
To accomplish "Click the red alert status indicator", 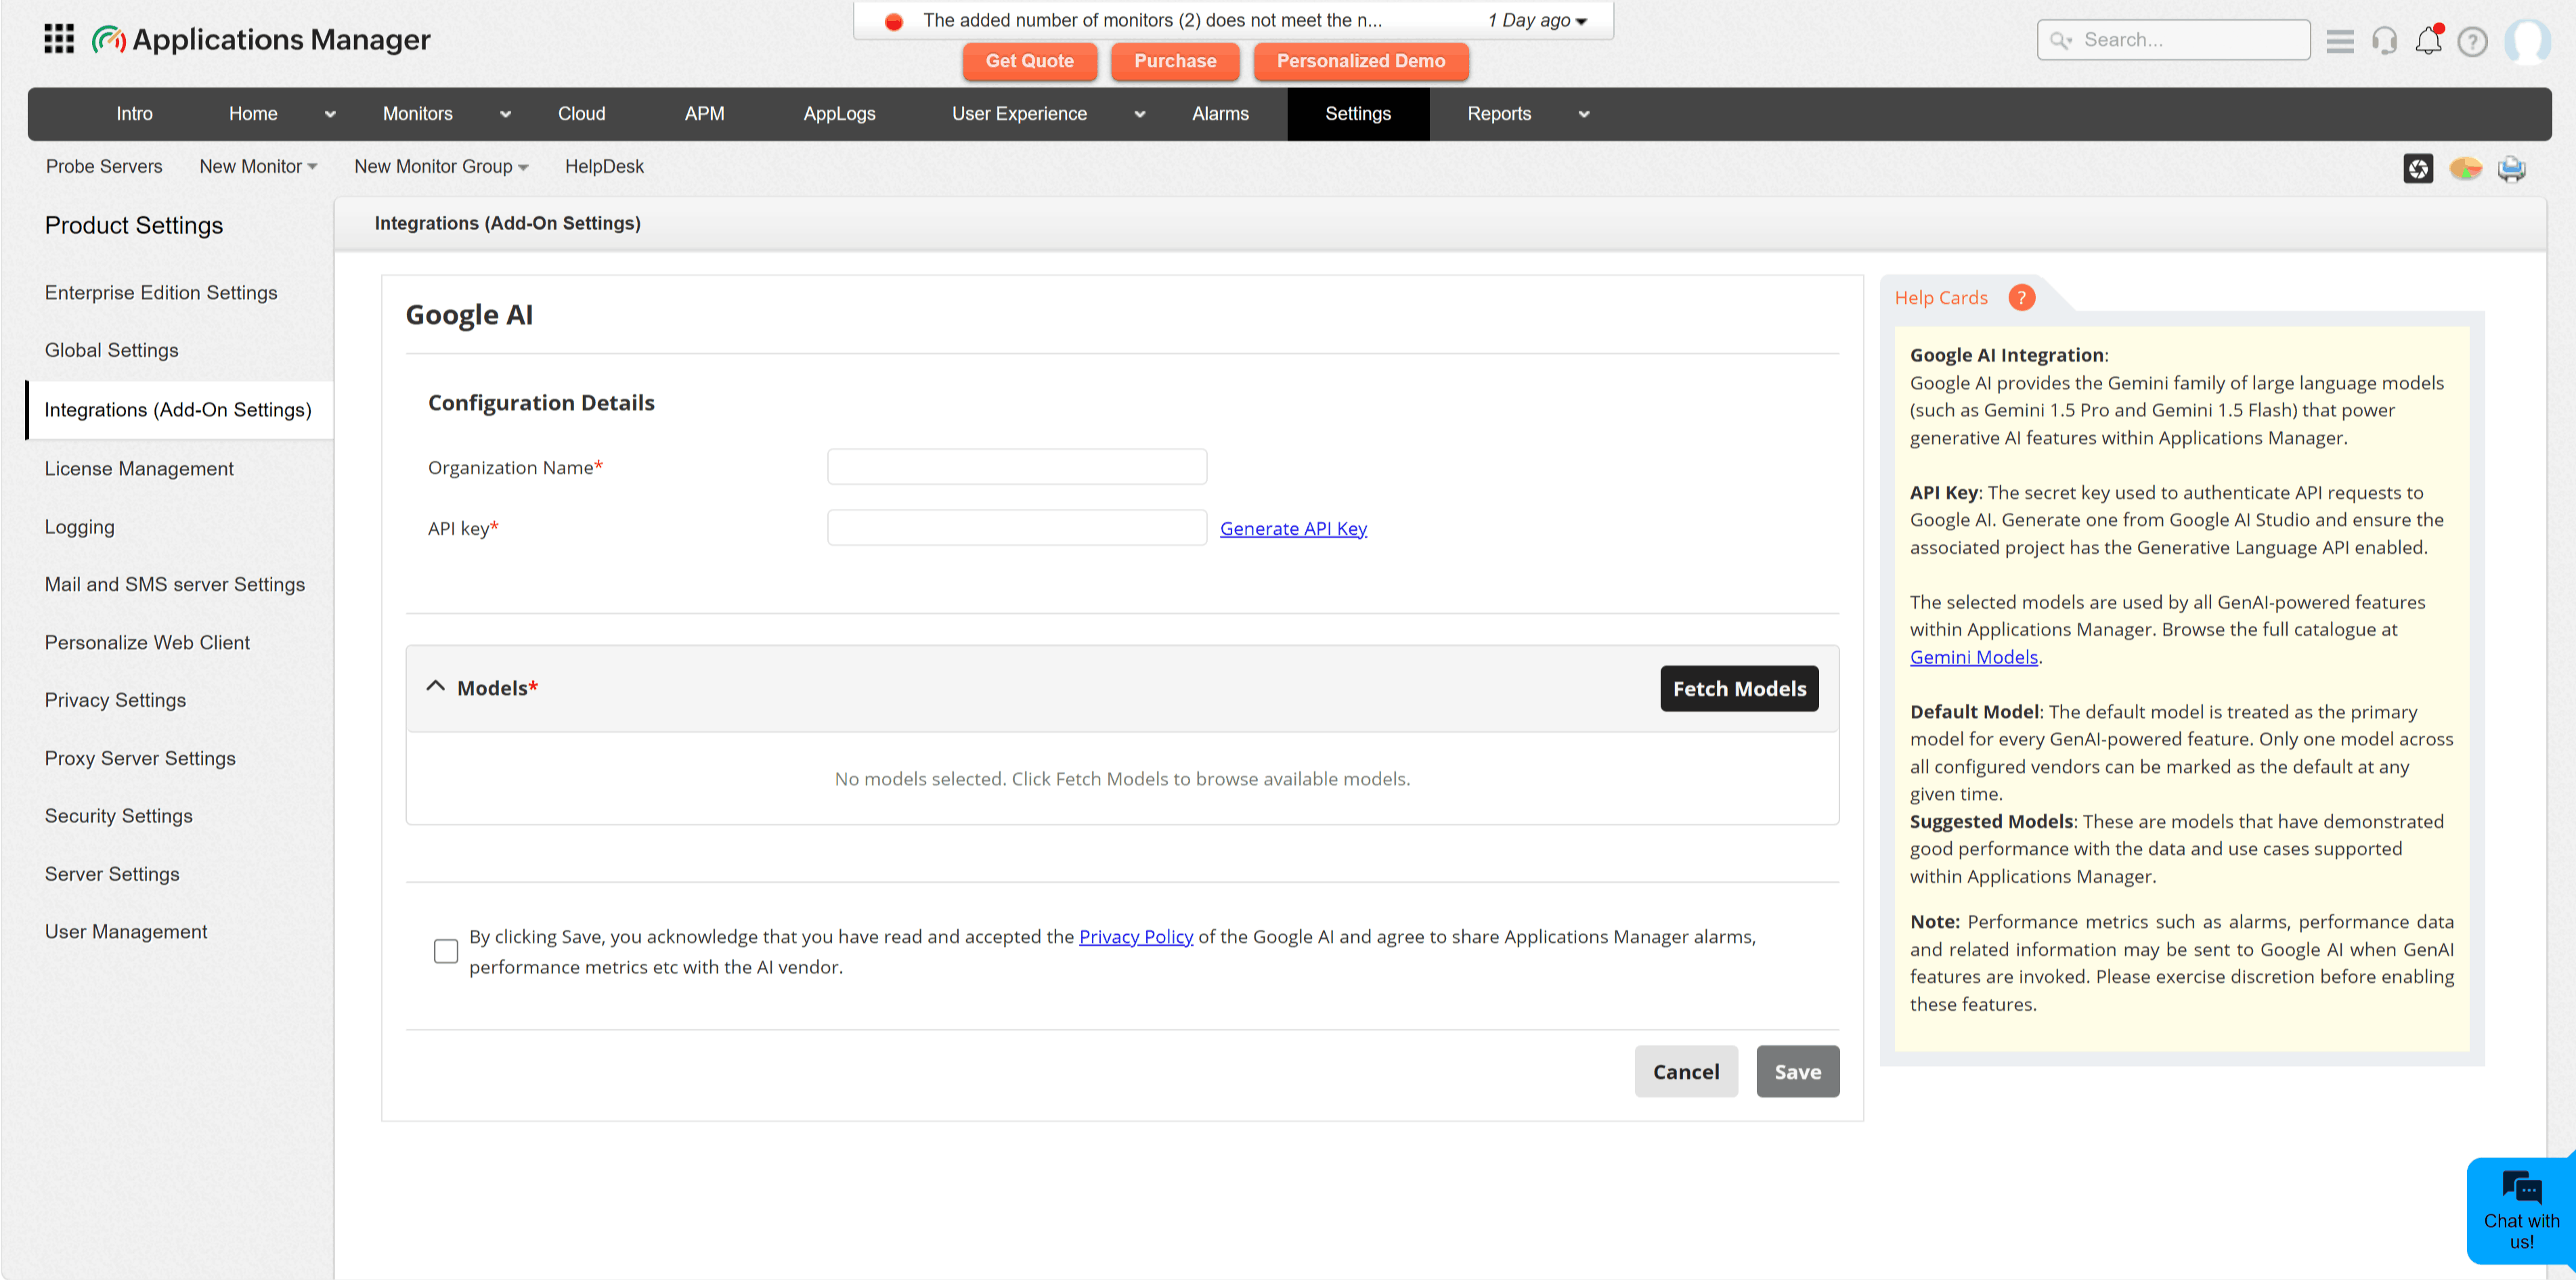I will 894,21.
